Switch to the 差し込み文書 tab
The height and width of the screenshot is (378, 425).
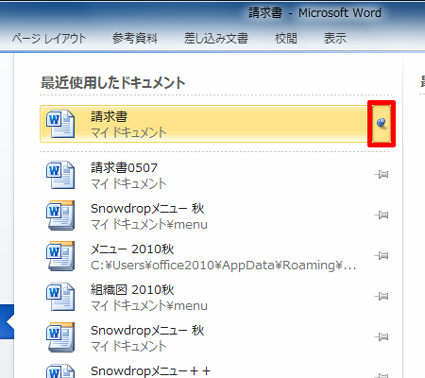pyautogui.click(x=216, y=39)
